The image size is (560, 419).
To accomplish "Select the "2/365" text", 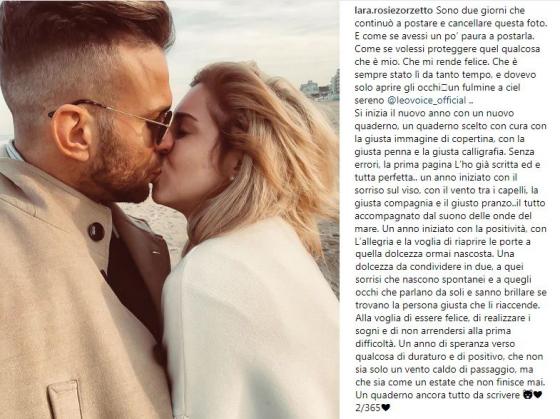I will point(368,408).
